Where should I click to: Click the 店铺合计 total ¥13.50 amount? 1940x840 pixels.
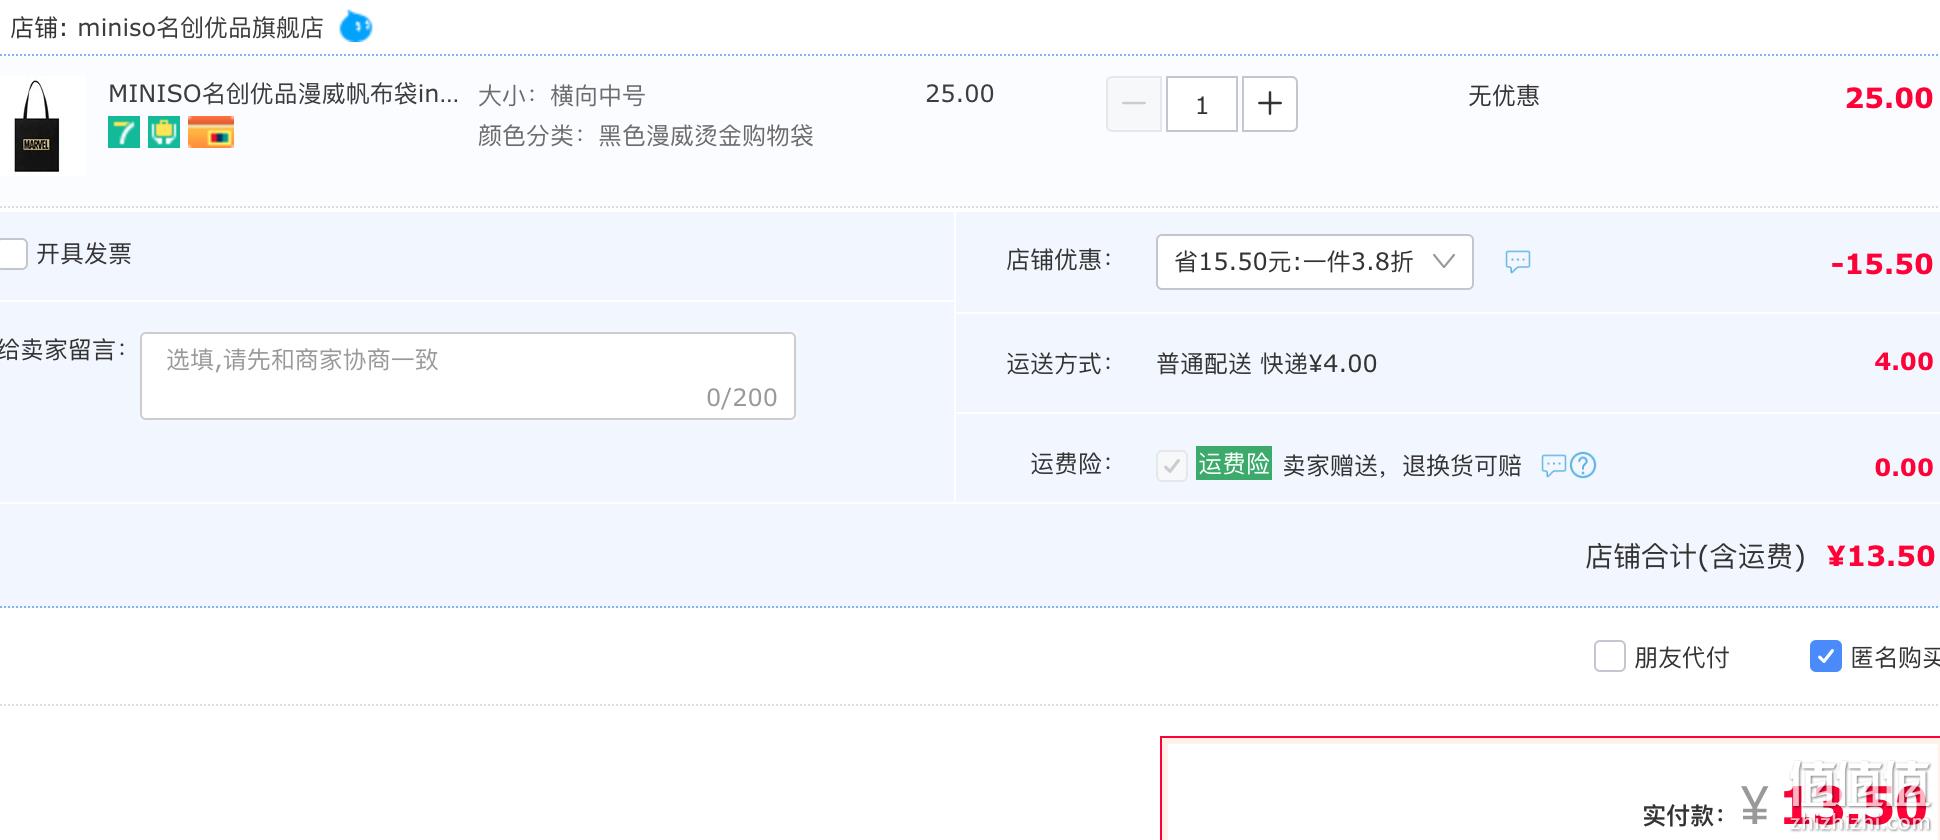click(x=1881, y=556)
